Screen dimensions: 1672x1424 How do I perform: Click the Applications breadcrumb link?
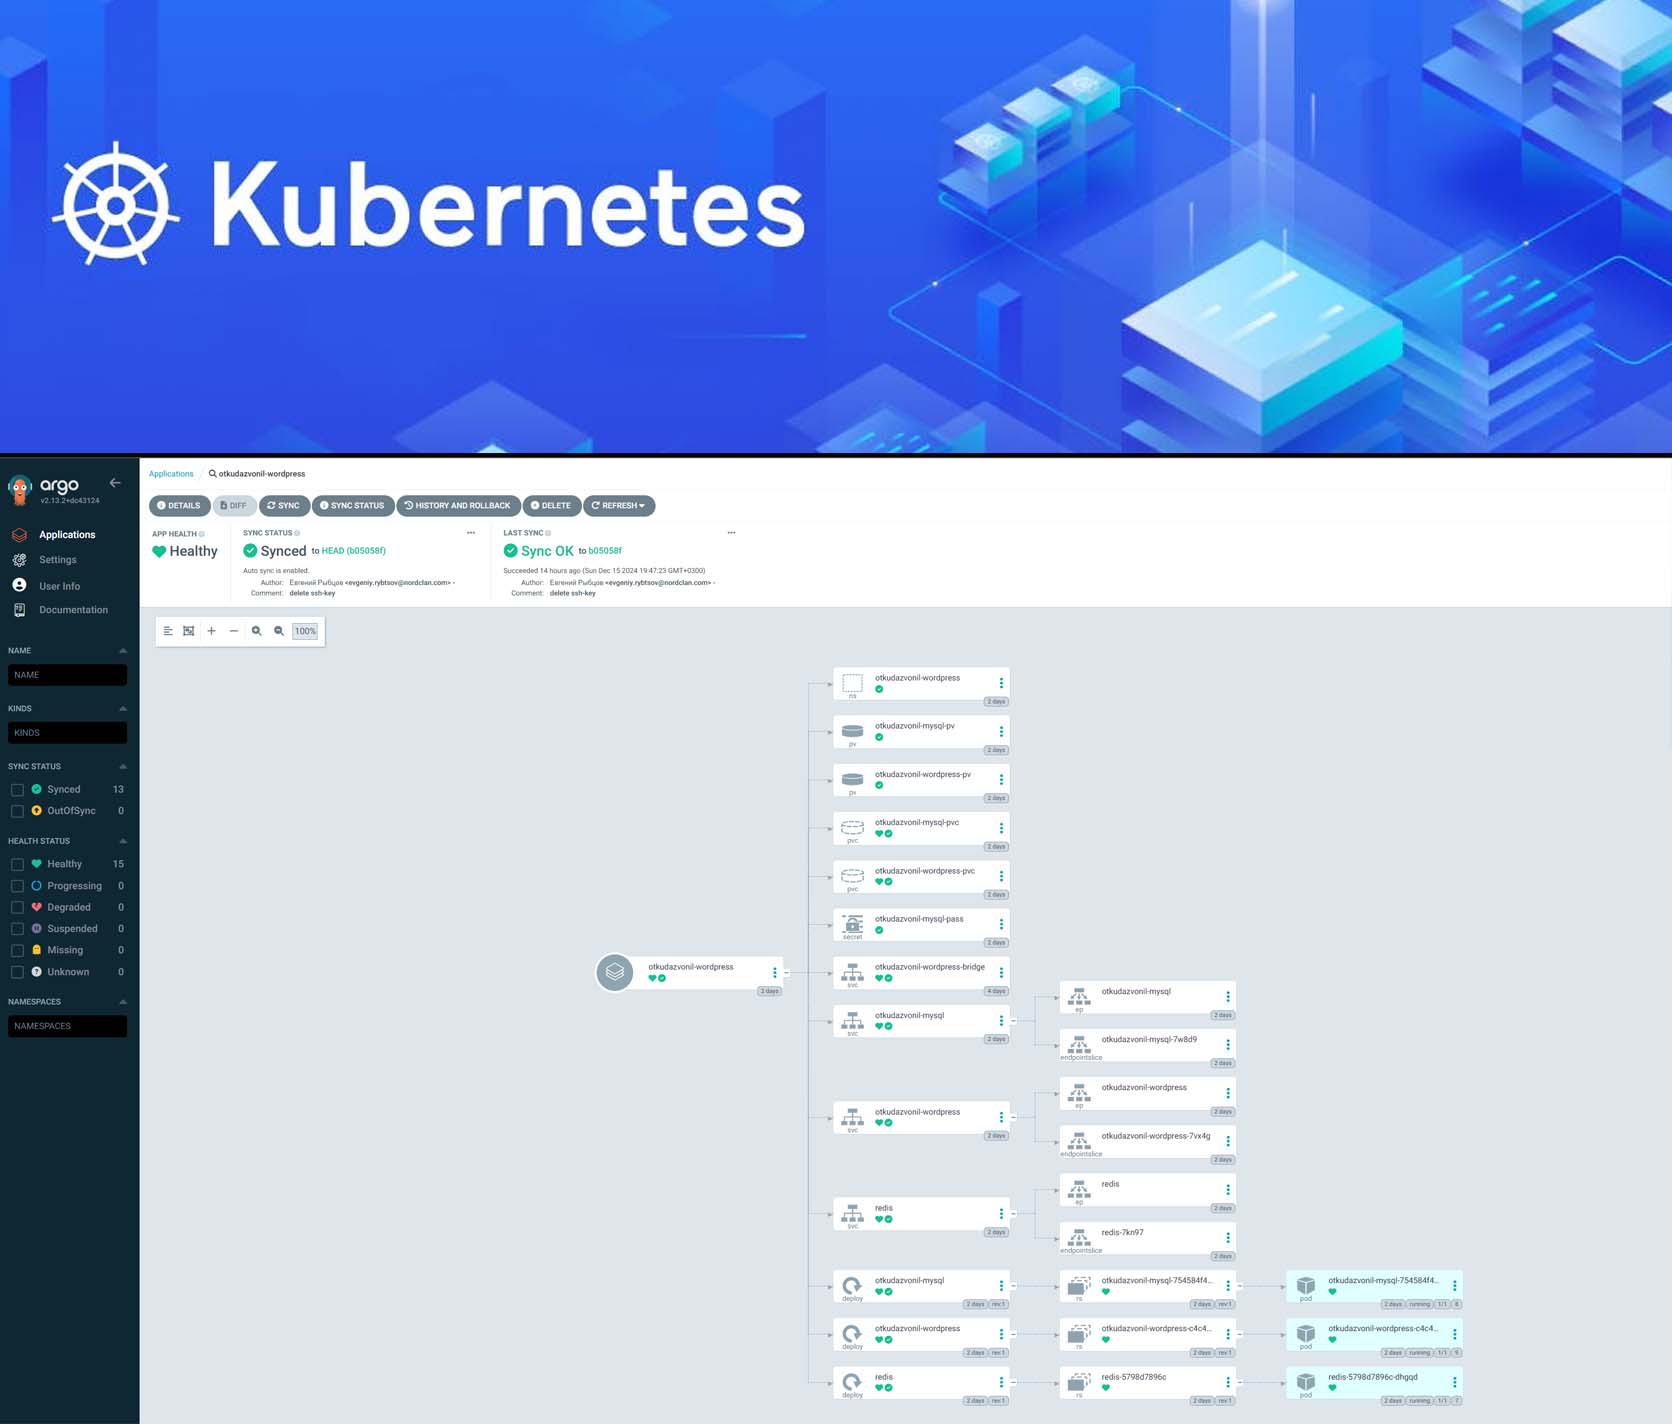pos(171,474)
